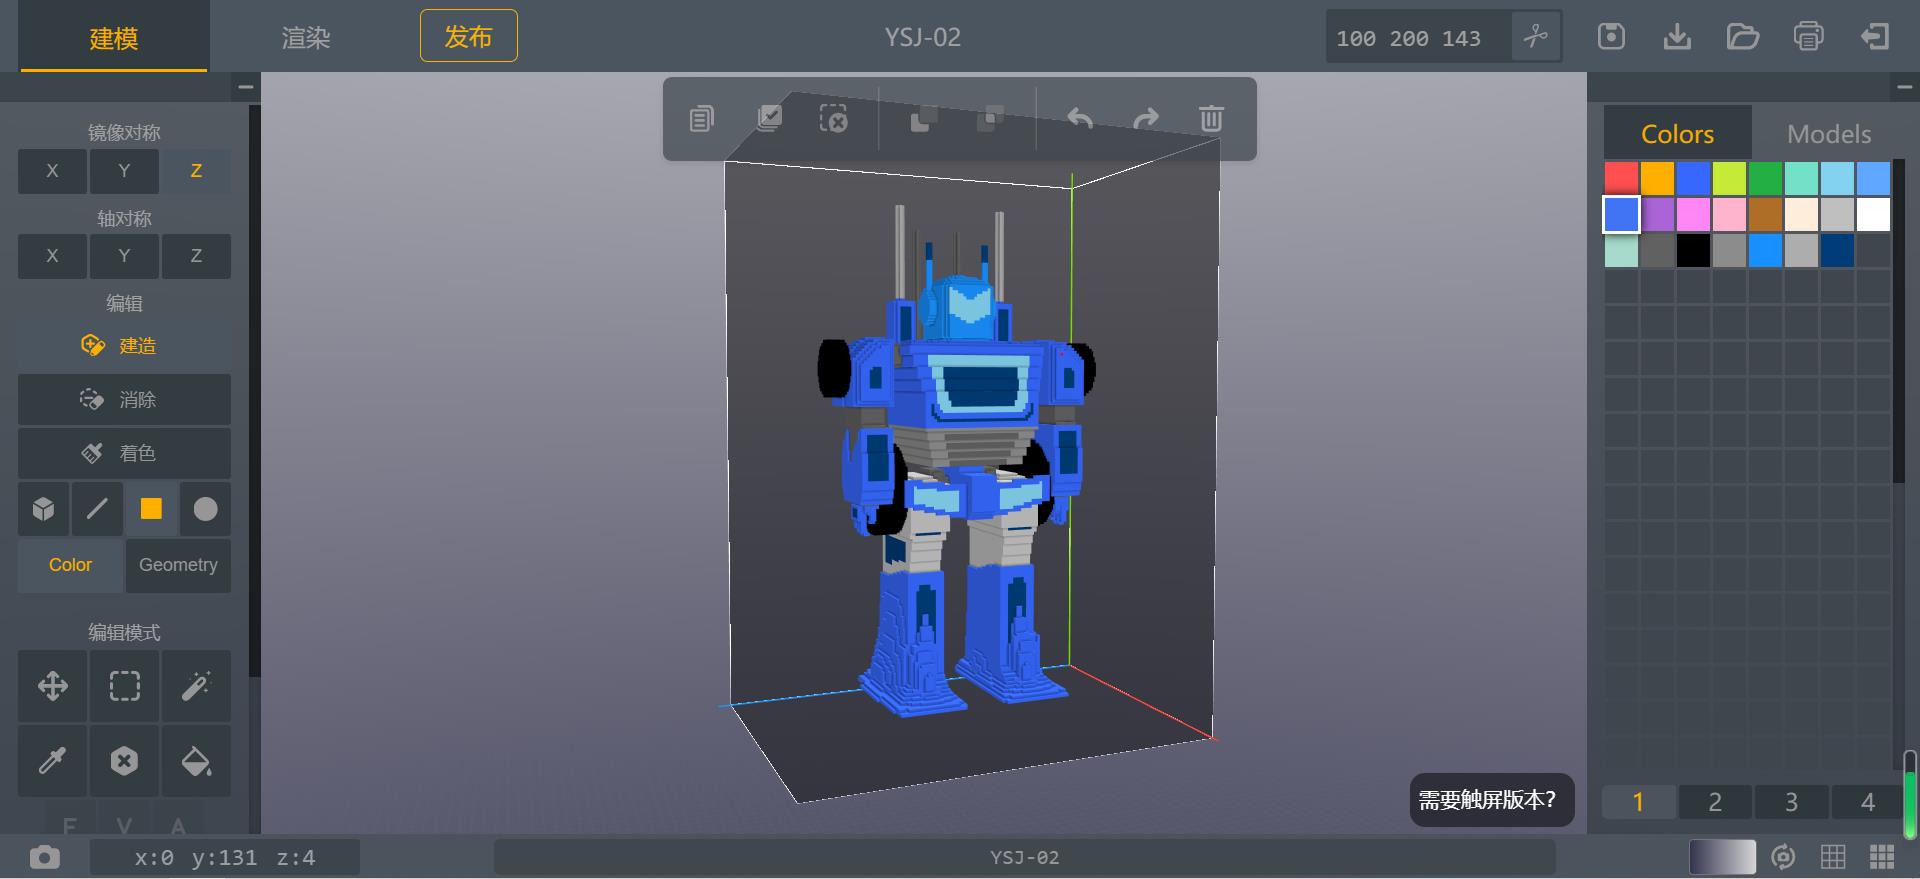
Task: Click the outlined grid icon in status bar
Action: (1833, 857)
